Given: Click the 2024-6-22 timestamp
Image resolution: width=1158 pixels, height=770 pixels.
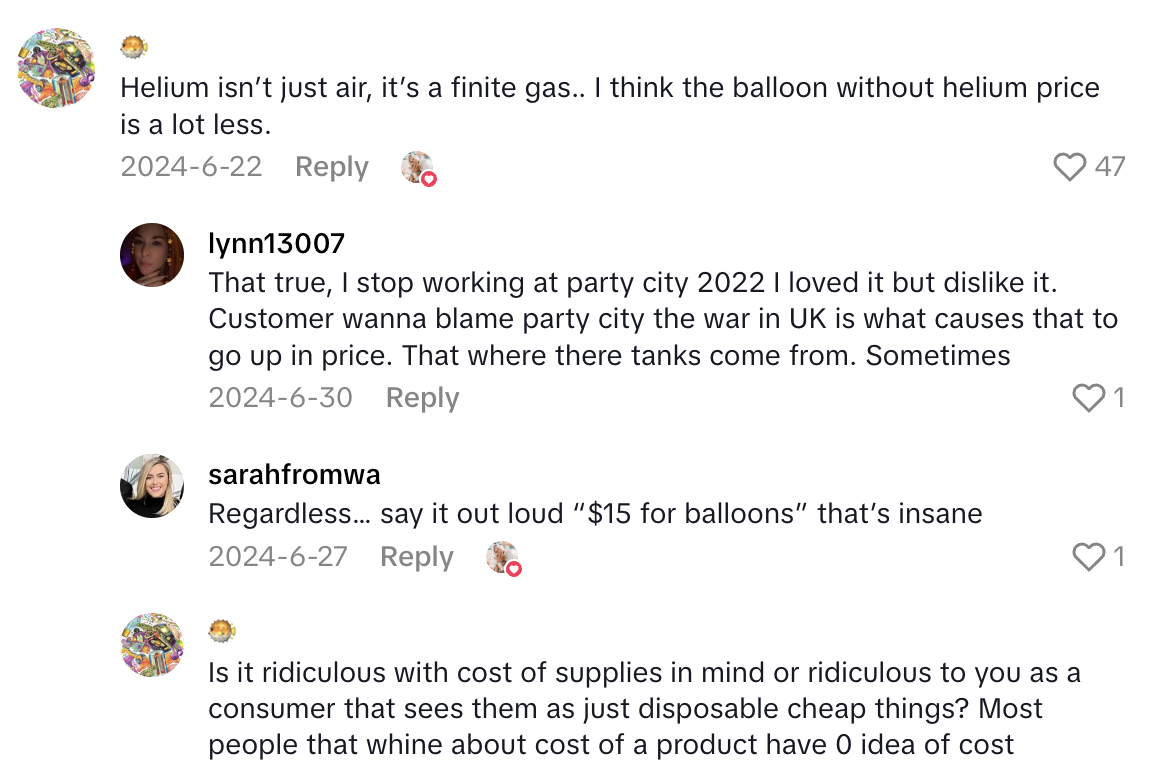Looking at the screenshot, I should pyautogui.click(x=191, y=167).
